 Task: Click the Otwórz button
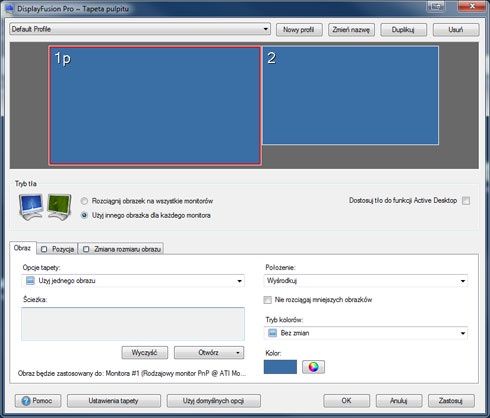coord(209,353)
